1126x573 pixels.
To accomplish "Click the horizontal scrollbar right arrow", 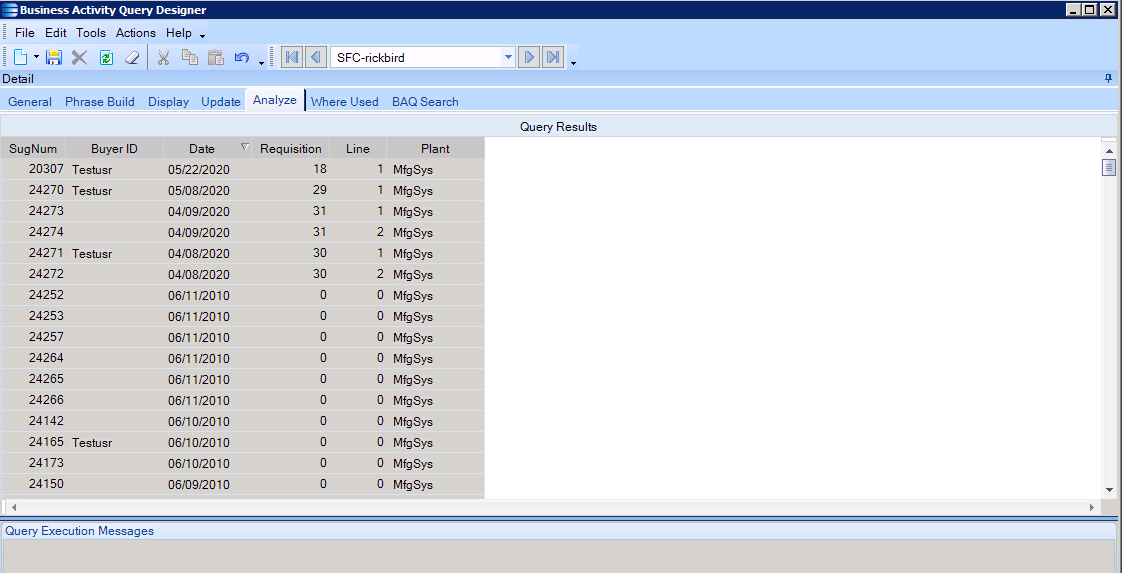I will [x=1092, y=507].
